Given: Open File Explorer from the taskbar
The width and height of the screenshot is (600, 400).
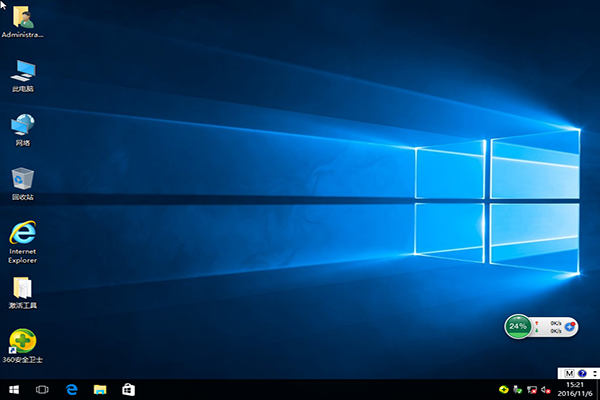Looking at the screenshot, I should 100,388.
